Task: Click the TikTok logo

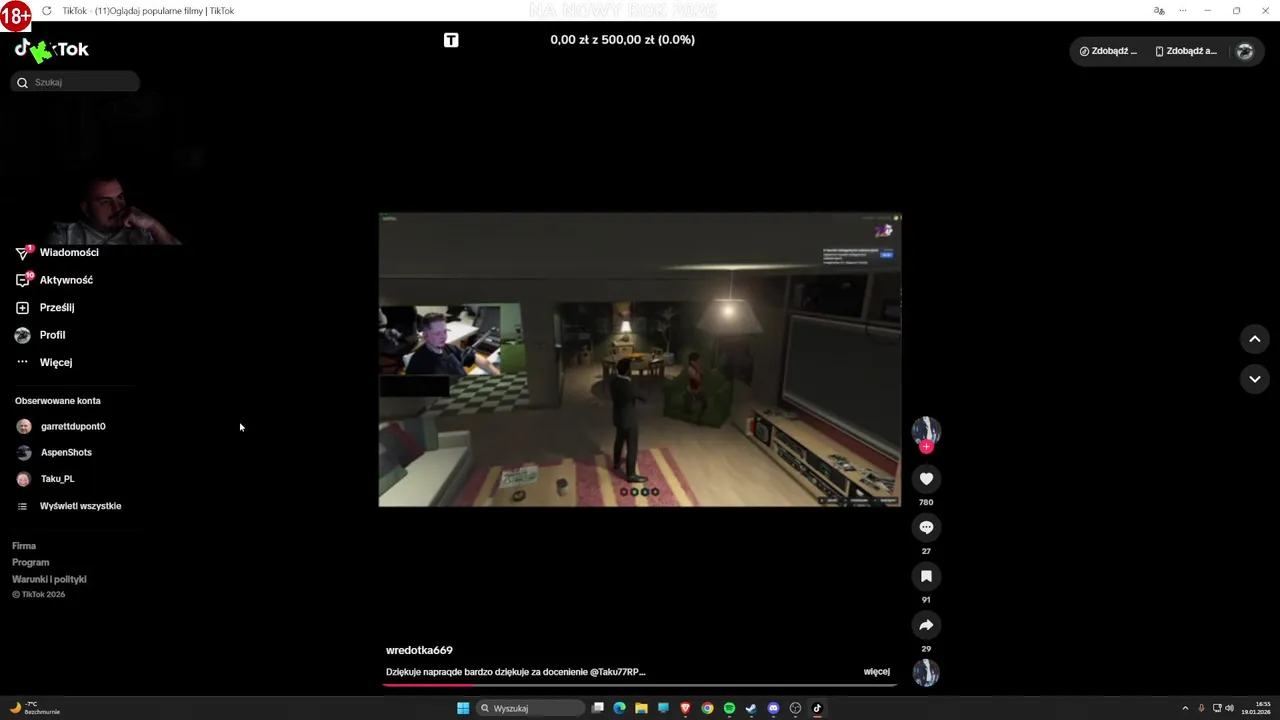Action: [52, 49]
